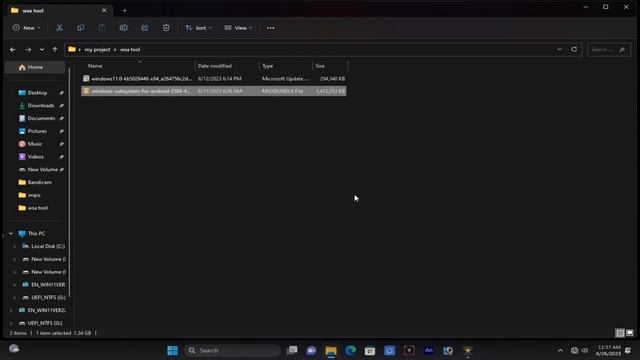Expand the EN_WIN11VER drive node

15,284
